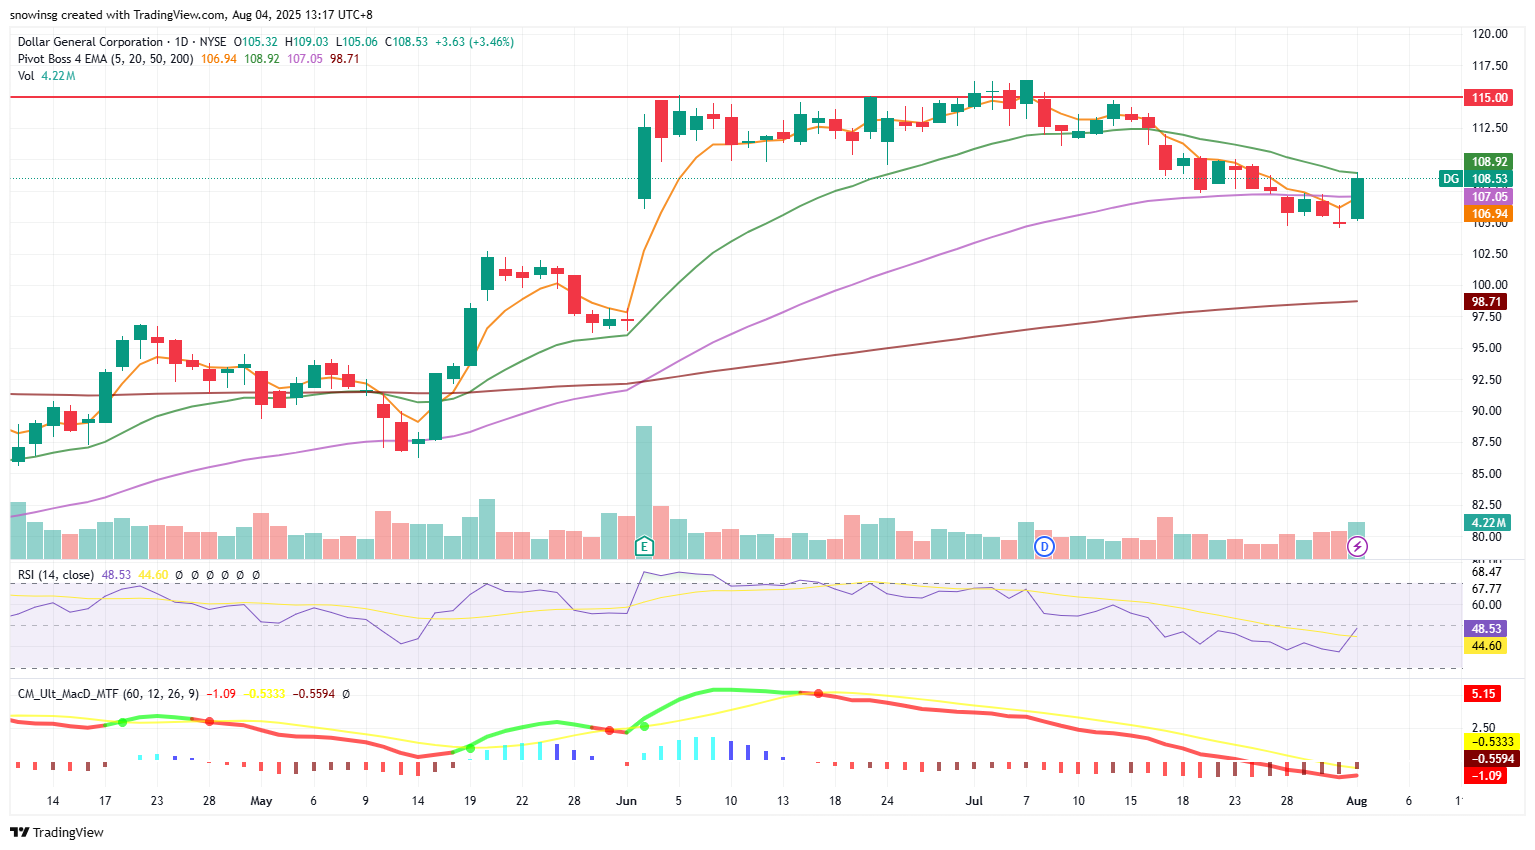Click the D dividend marker in the volume pane
1535x850 pixels.
point(1044,546)
